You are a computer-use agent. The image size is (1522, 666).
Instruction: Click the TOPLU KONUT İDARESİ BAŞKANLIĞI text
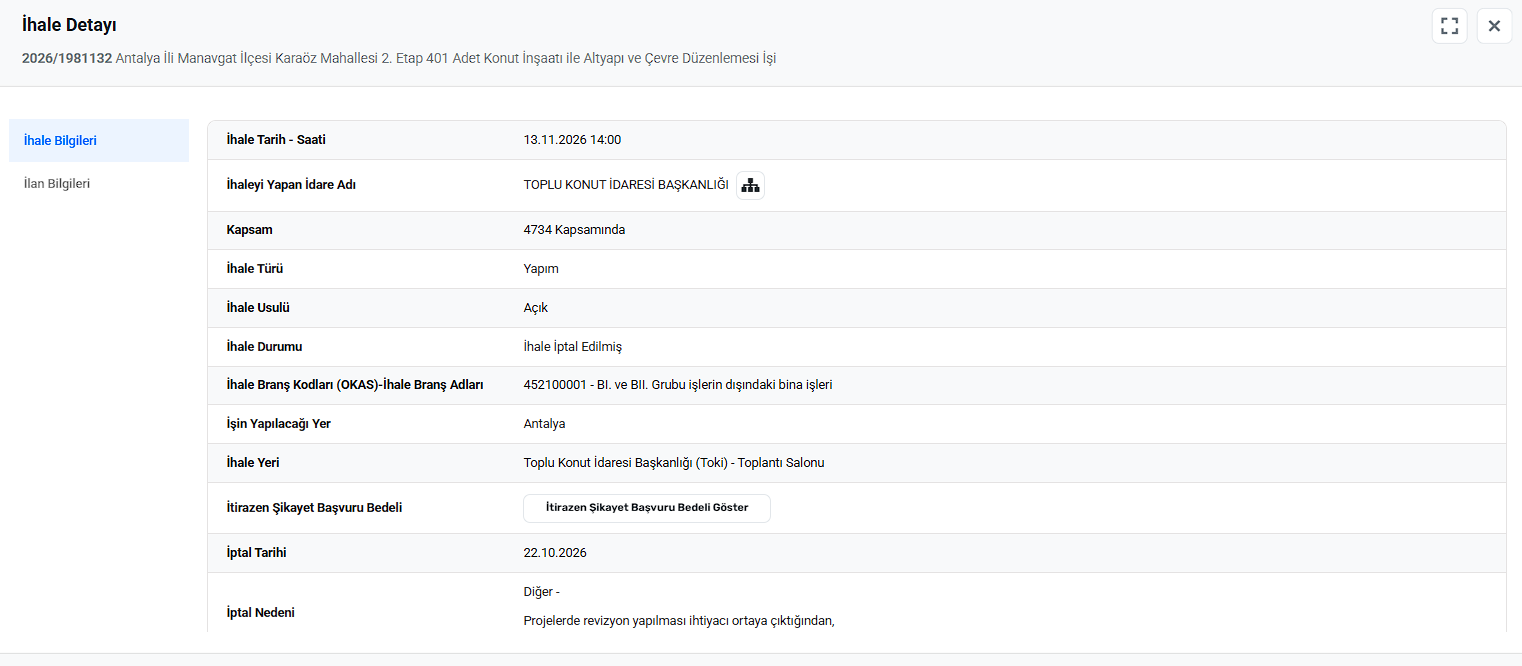626,185
